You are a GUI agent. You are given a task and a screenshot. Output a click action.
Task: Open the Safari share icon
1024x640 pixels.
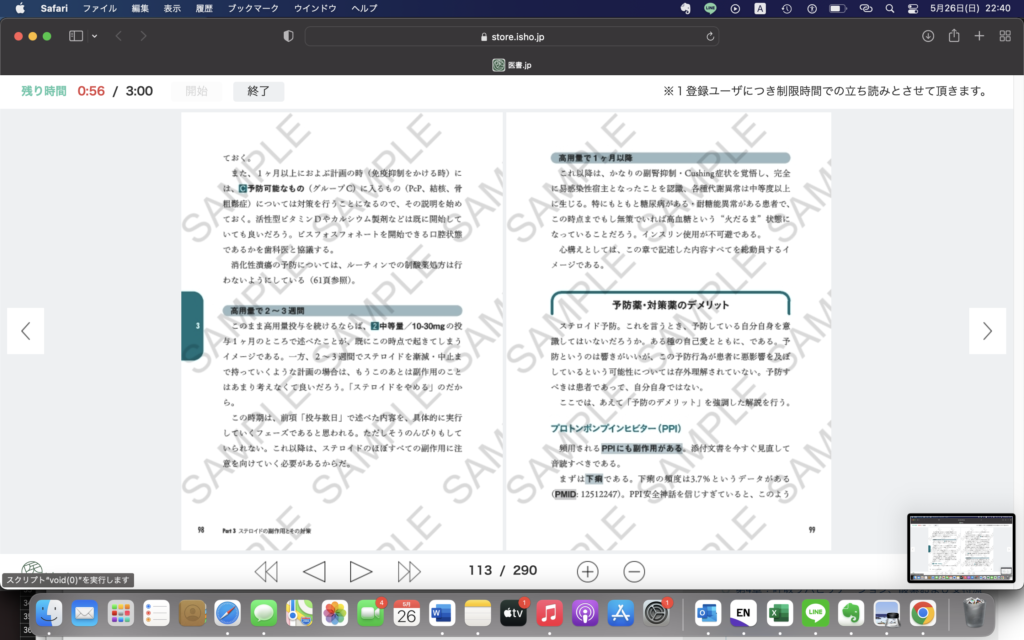point(954,36)
